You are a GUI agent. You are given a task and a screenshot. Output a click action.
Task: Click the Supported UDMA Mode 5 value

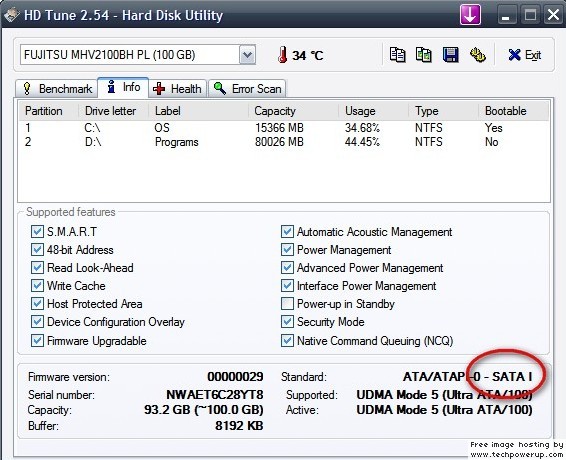[444, 395]
